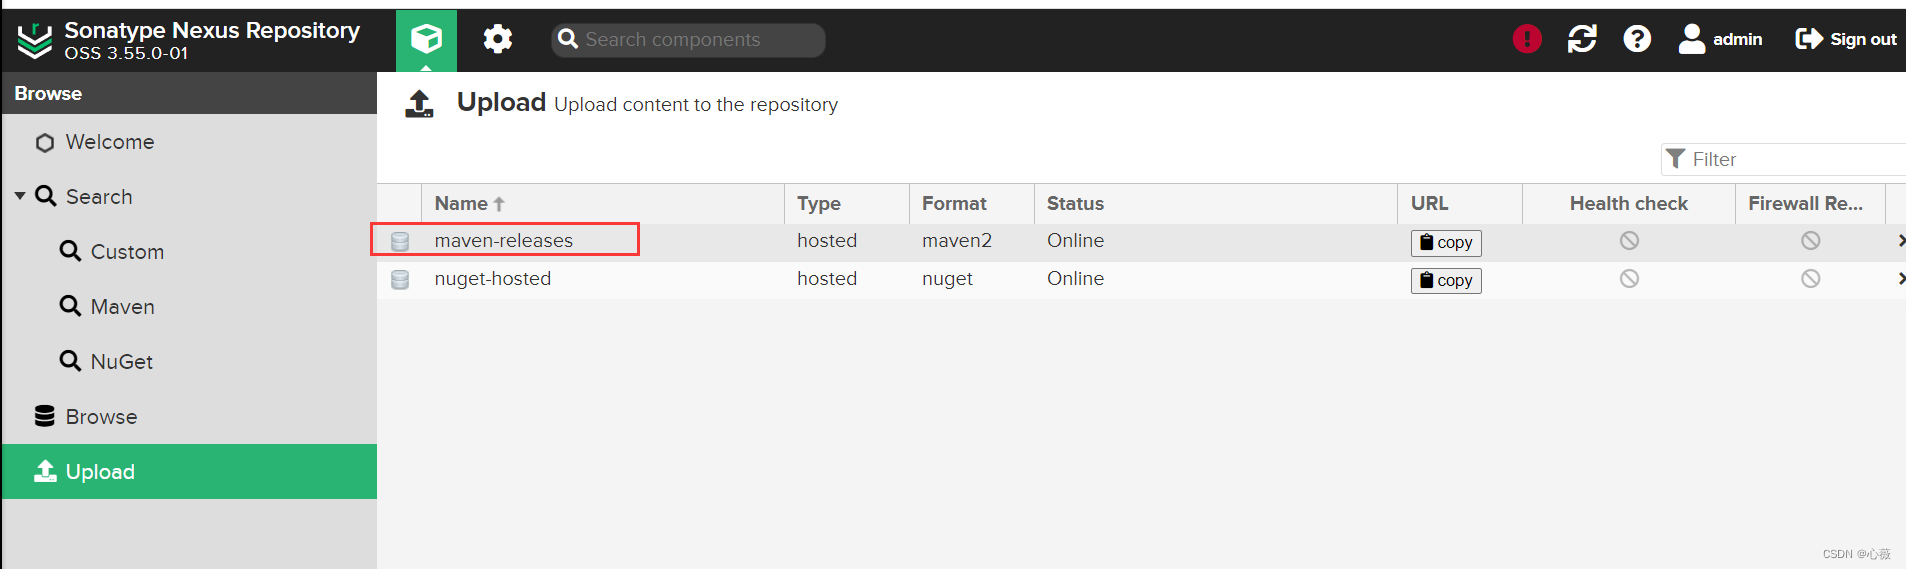Click the Upload page title icon

[420, 103]
